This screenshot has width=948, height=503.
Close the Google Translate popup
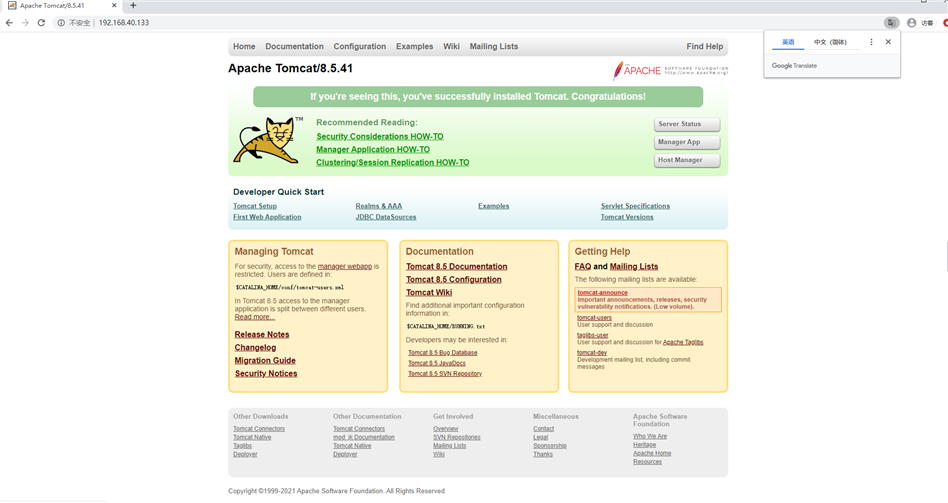[888, 42]
